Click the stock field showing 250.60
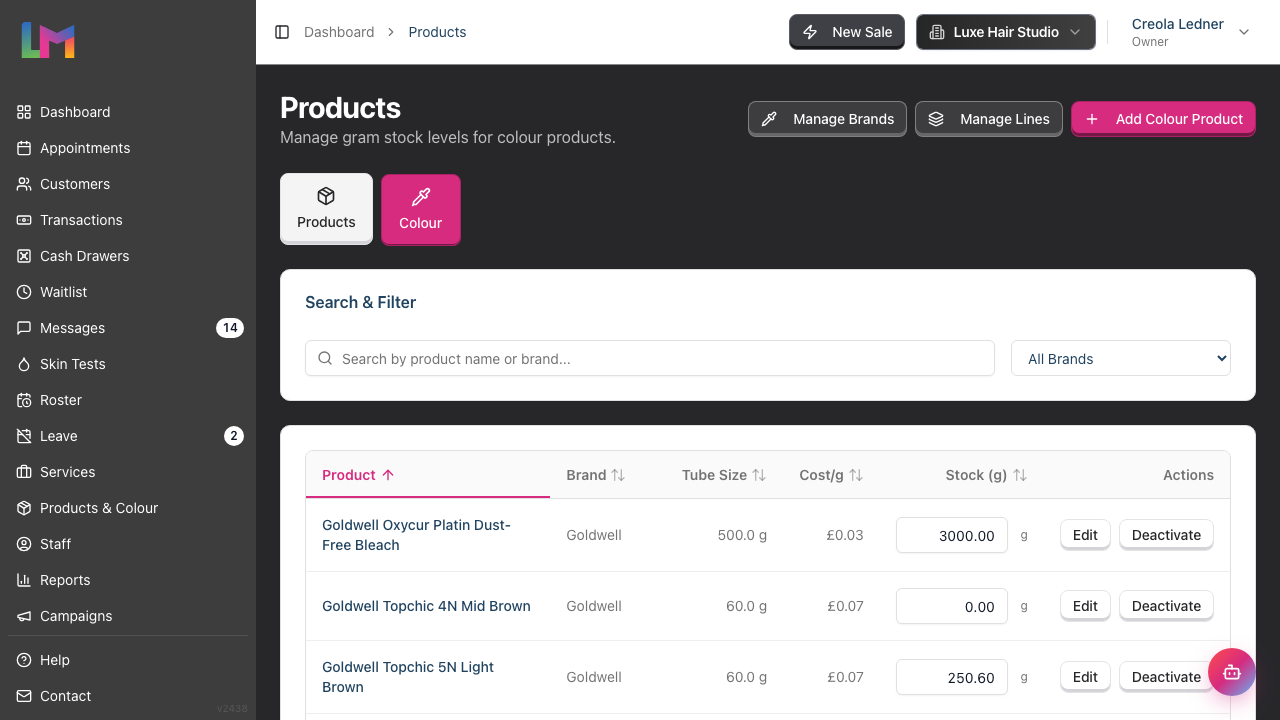 click(x=952, y=677)
